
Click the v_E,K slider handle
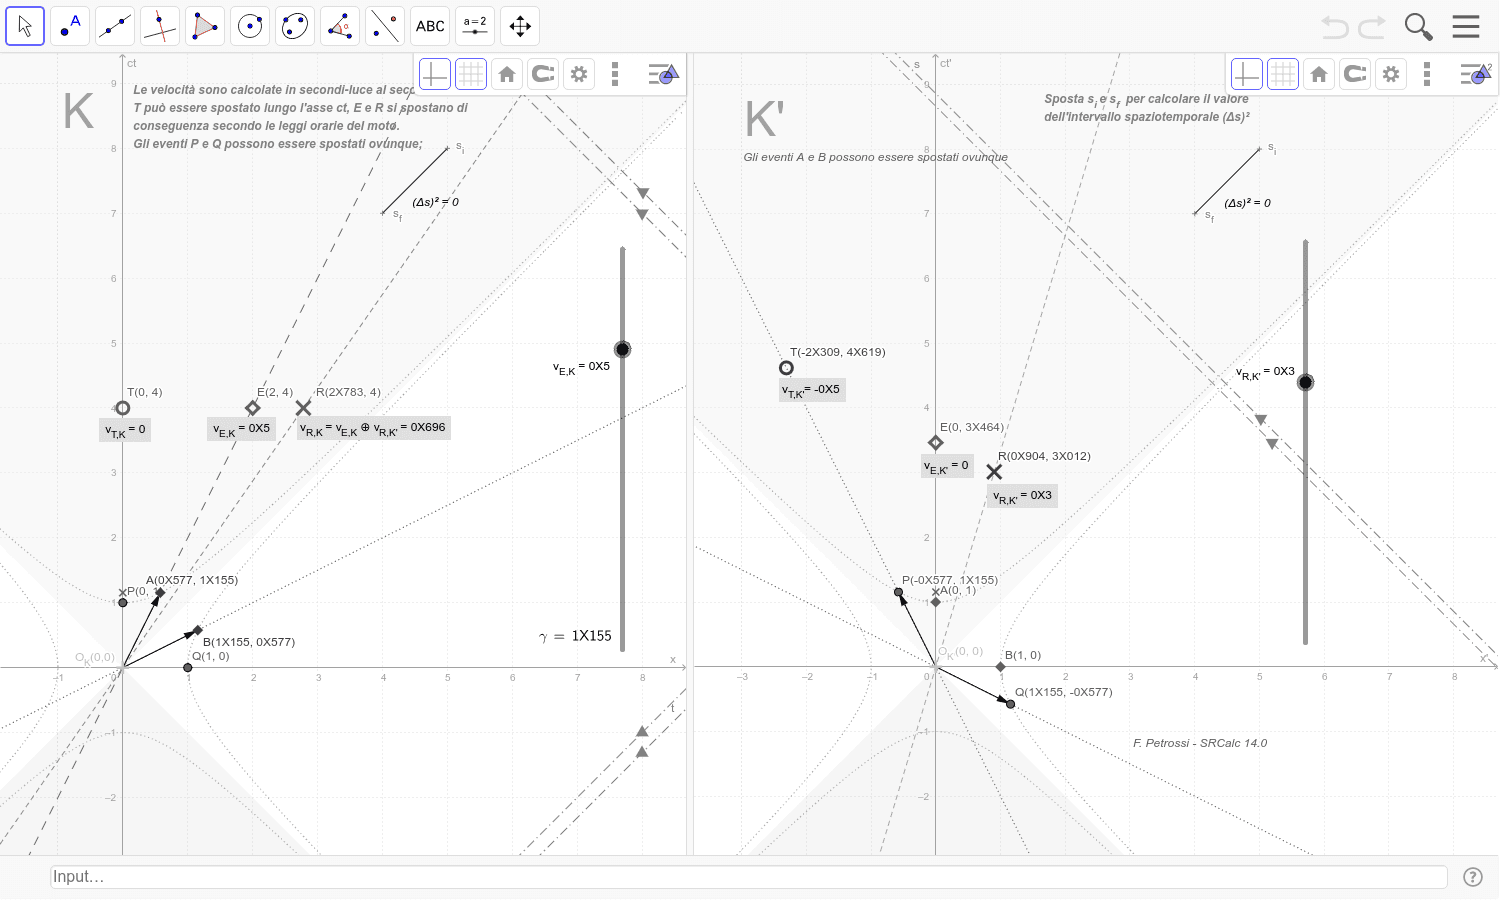[623, 349]
